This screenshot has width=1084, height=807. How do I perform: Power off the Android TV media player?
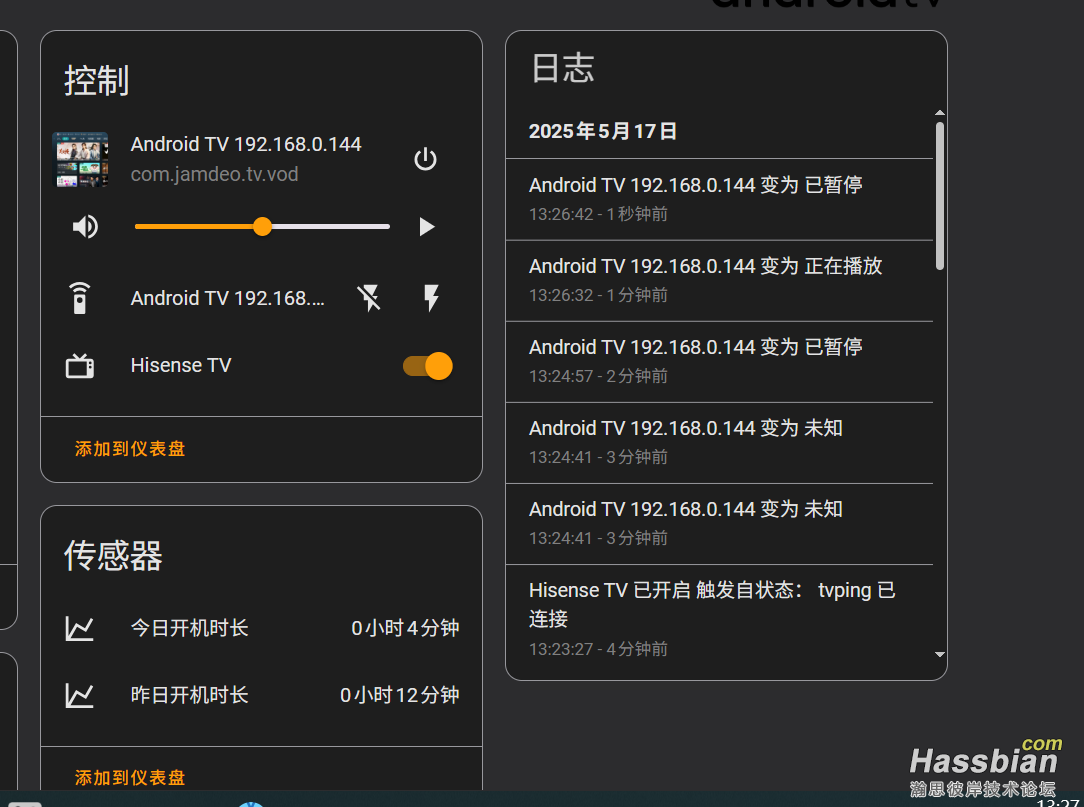425,159
